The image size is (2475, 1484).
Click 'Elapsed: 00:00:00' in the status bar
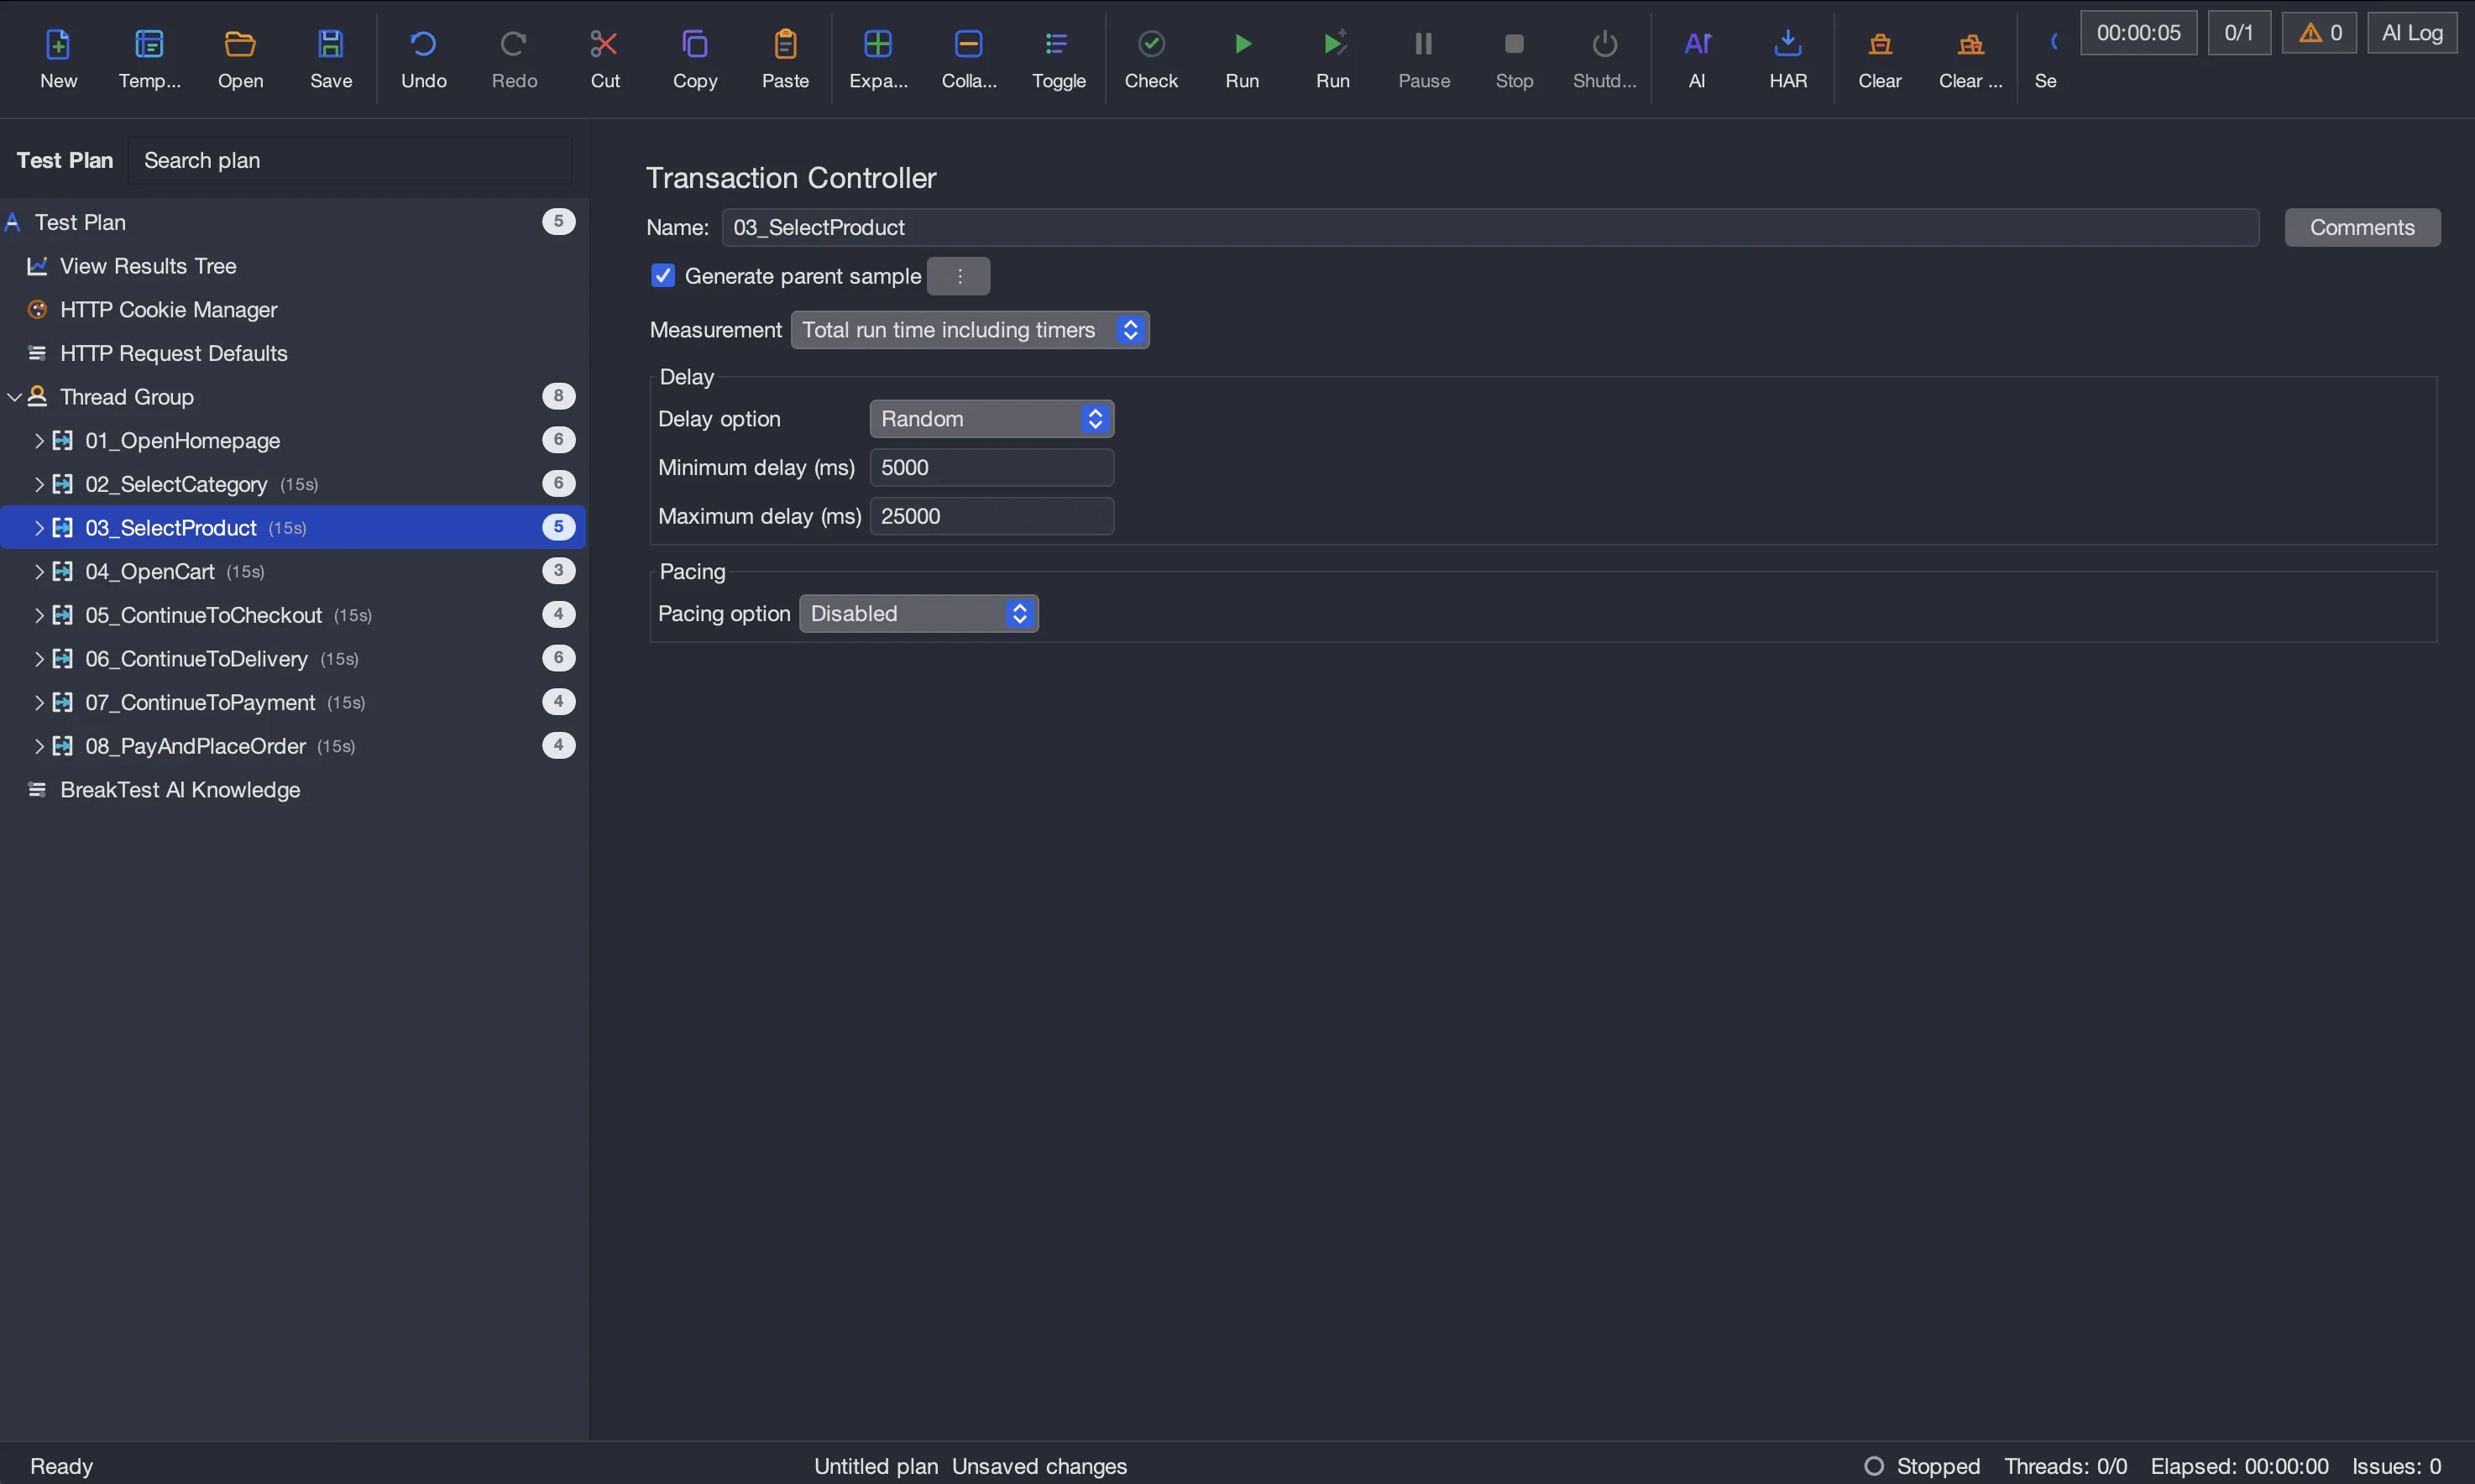[2239, 1466]
